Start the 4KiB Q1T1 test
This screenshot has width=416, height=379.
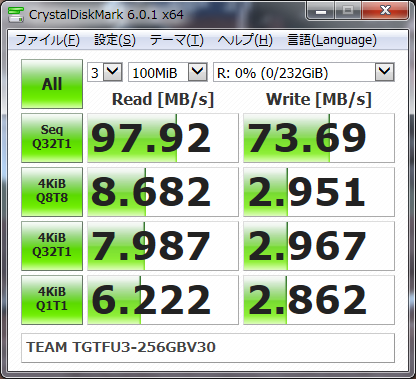(x=52, y=300)
